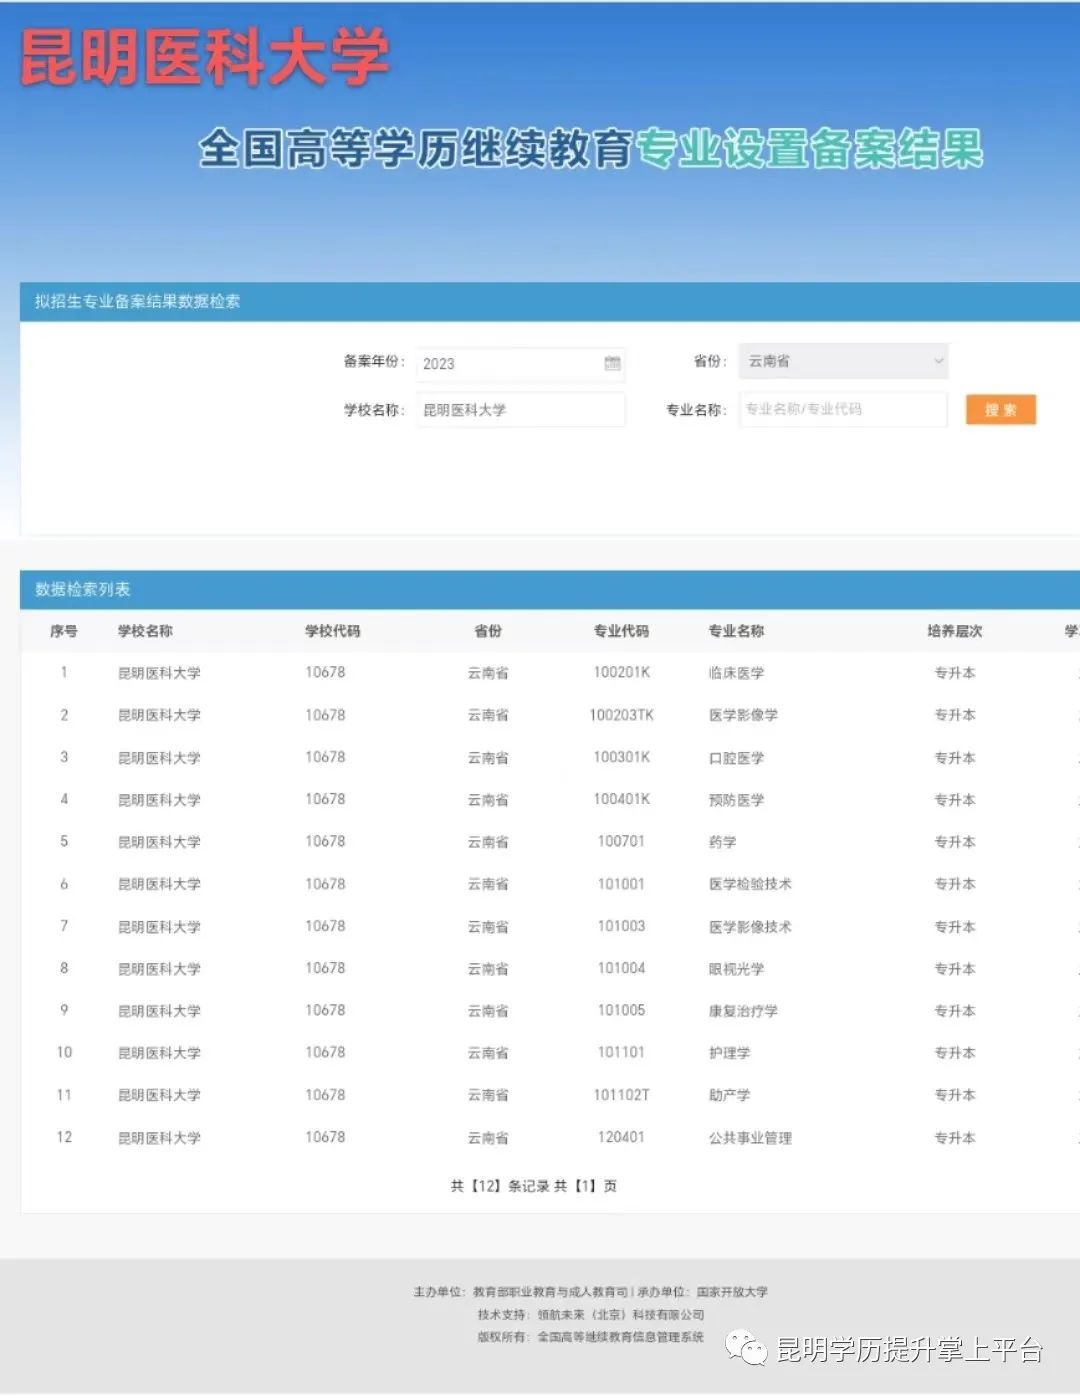Select the 培养层次 column header
Screen dimensions: 1080x1398
click(x=954, y=631)
